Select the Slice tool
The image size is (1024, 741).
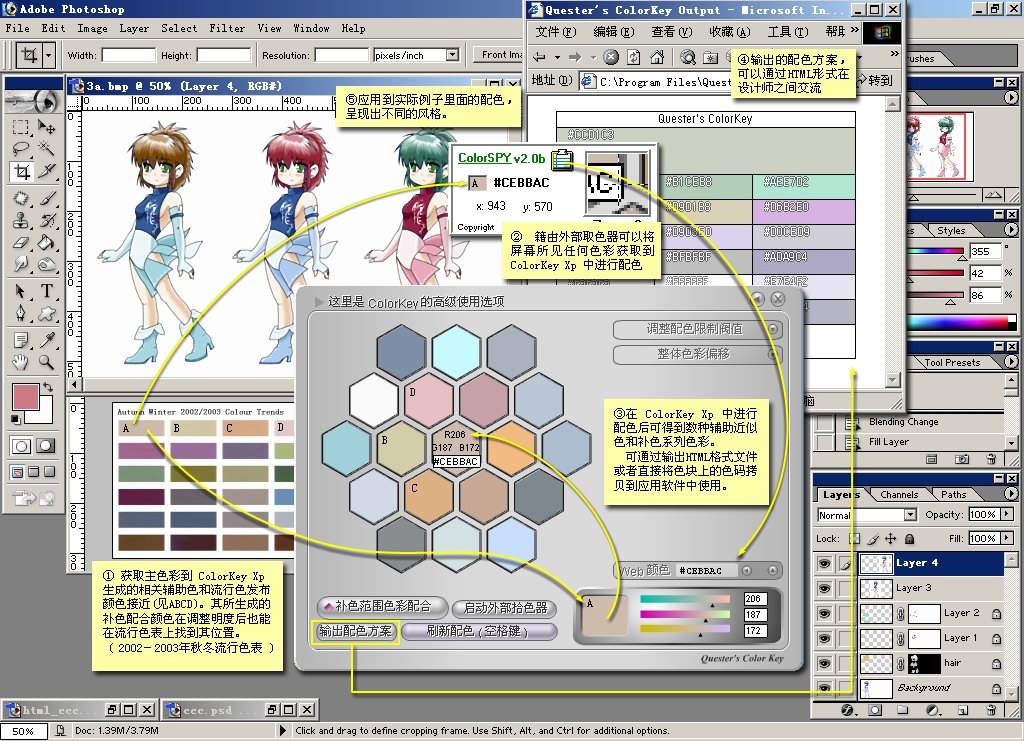[46, 172]
